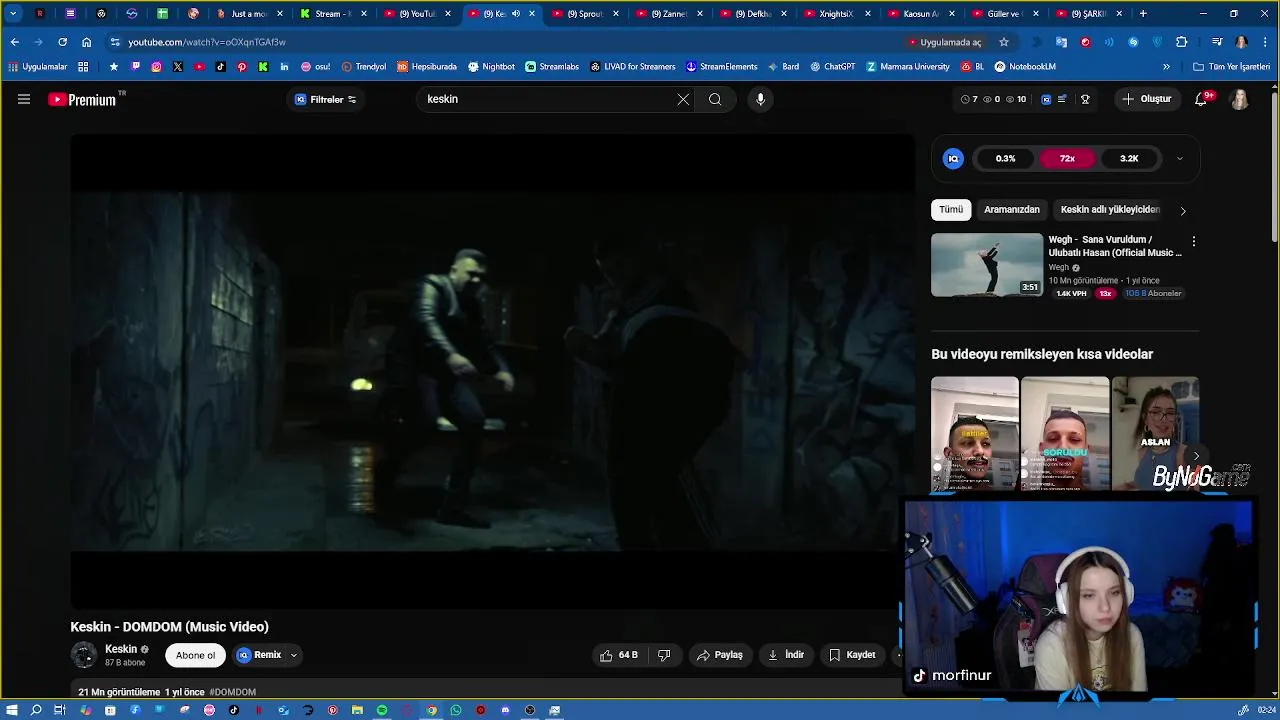Open Instagram bookmark icon in bookmarks bar

(x=156, y=67)
